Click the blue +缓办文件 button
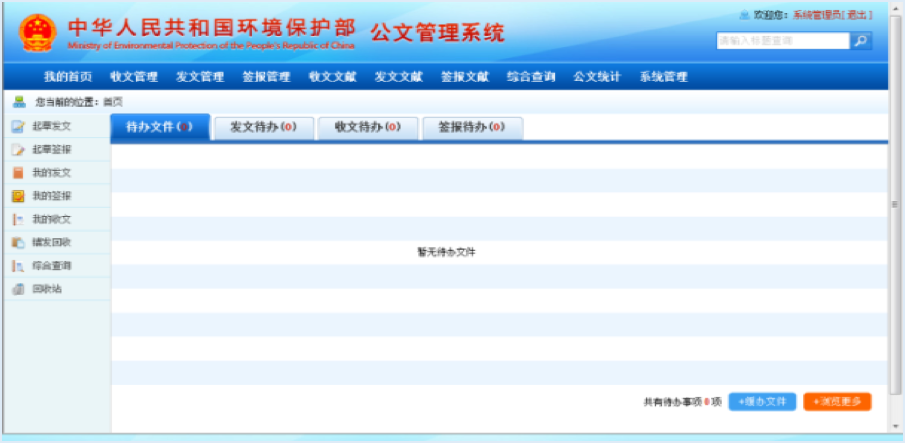Screen dimensions: 905x443 click(762, 402)
